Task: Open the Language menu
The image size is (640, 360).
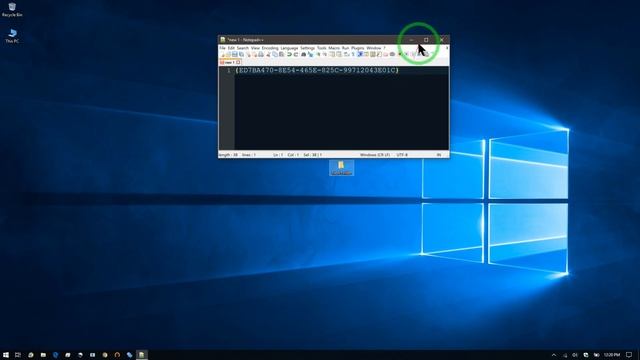Action: tap(289, 48)
